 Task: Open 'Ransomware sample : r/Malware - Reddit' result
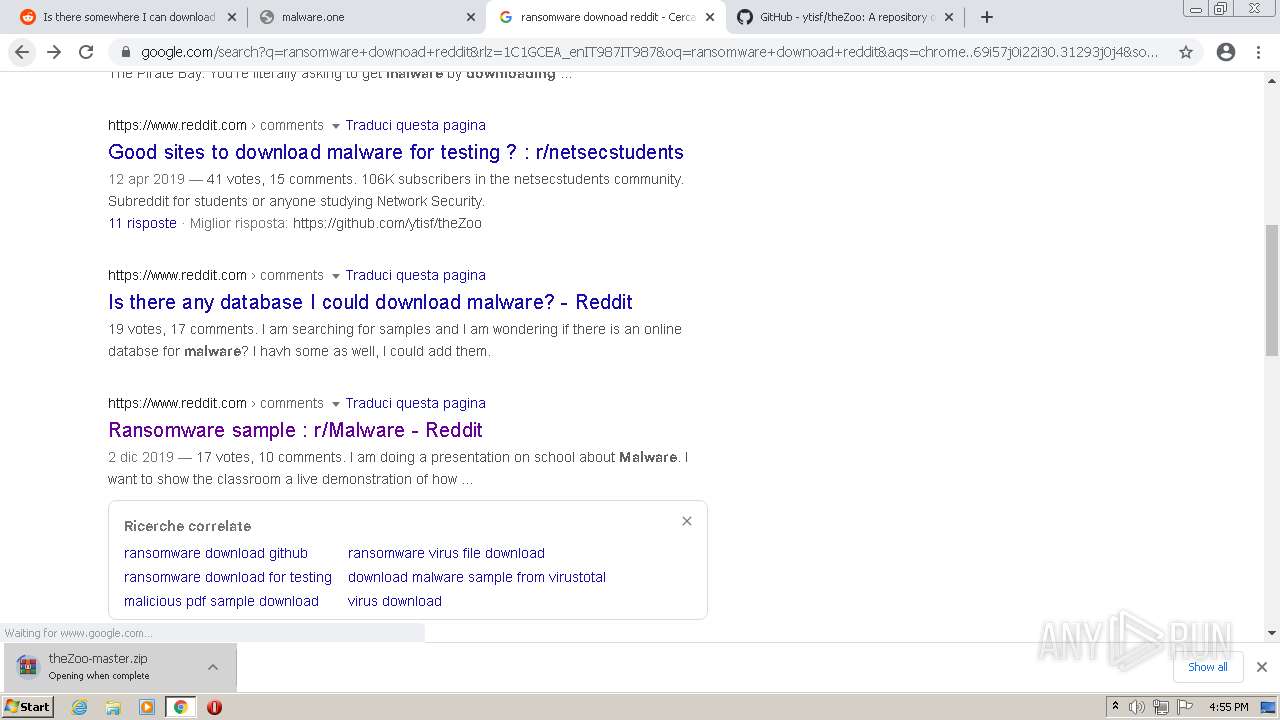coord(295,430)
